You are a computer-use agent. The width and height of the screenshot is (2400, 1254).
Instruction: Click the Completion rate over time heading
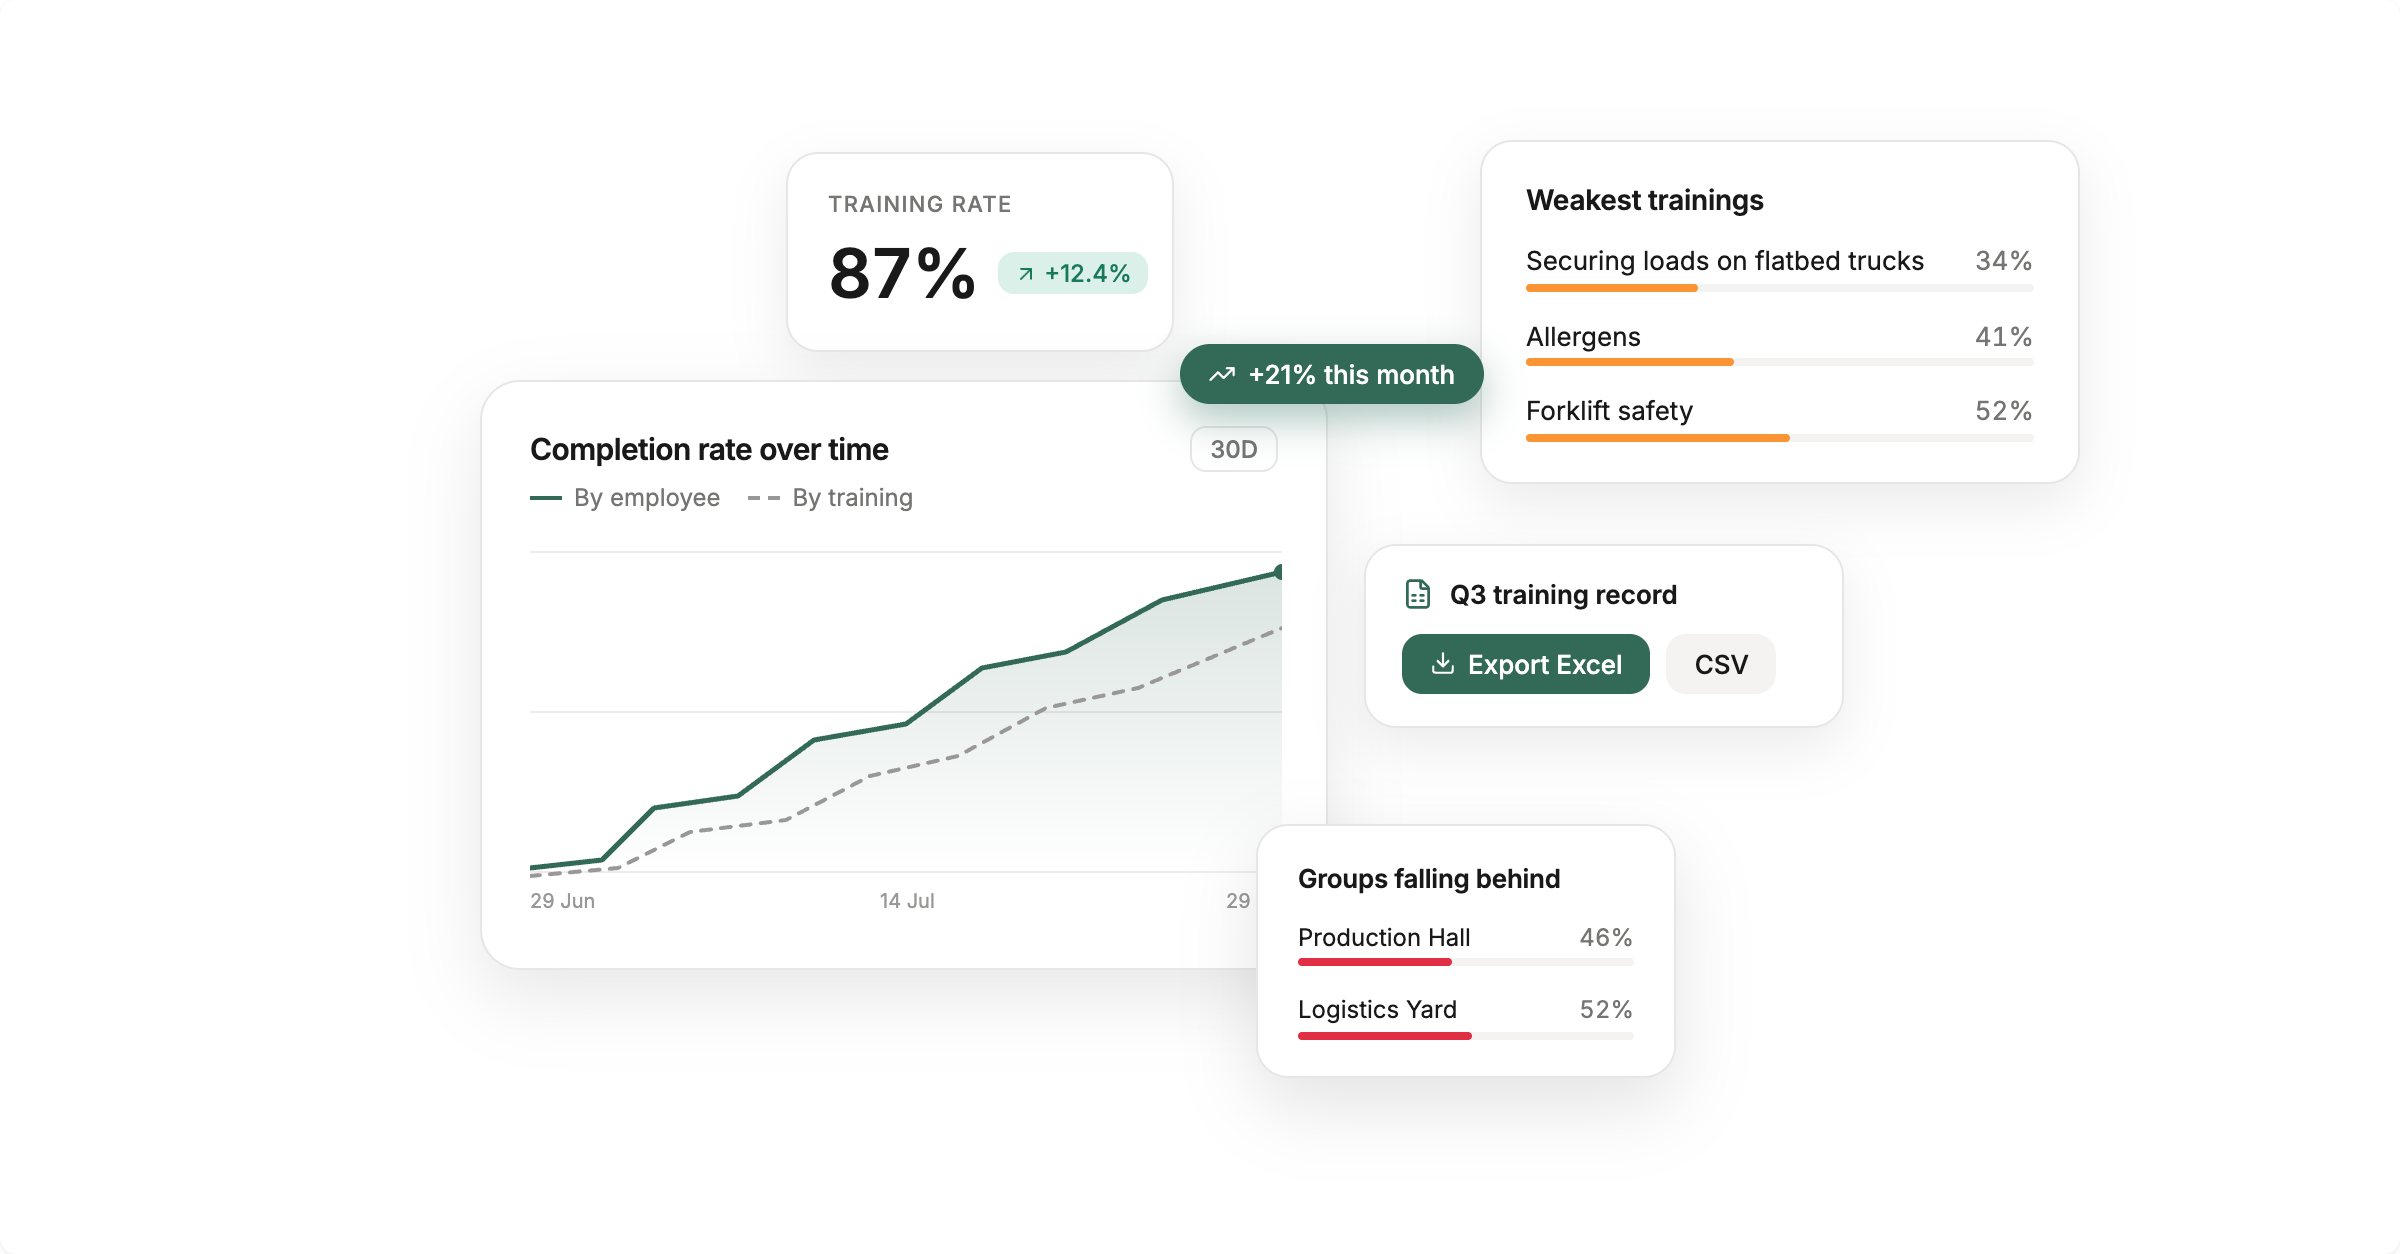pyautogui.click(x=709, y=450)
